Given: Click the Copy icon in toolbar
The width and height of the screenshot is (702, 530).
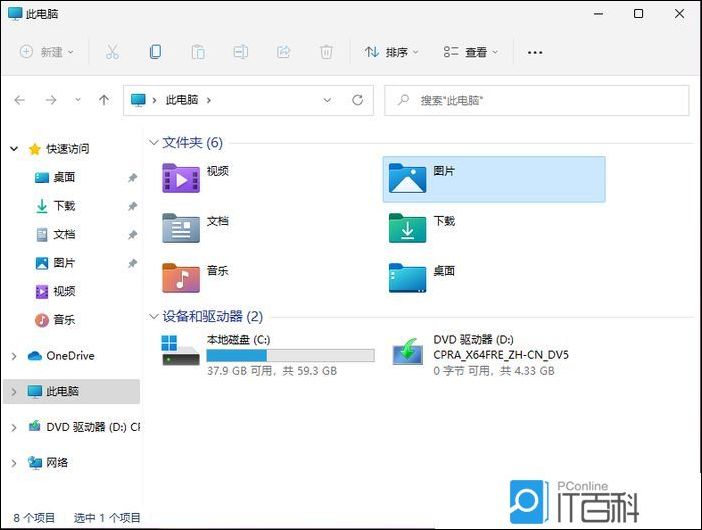Looking at the screenshot, I should click(155, 52).
